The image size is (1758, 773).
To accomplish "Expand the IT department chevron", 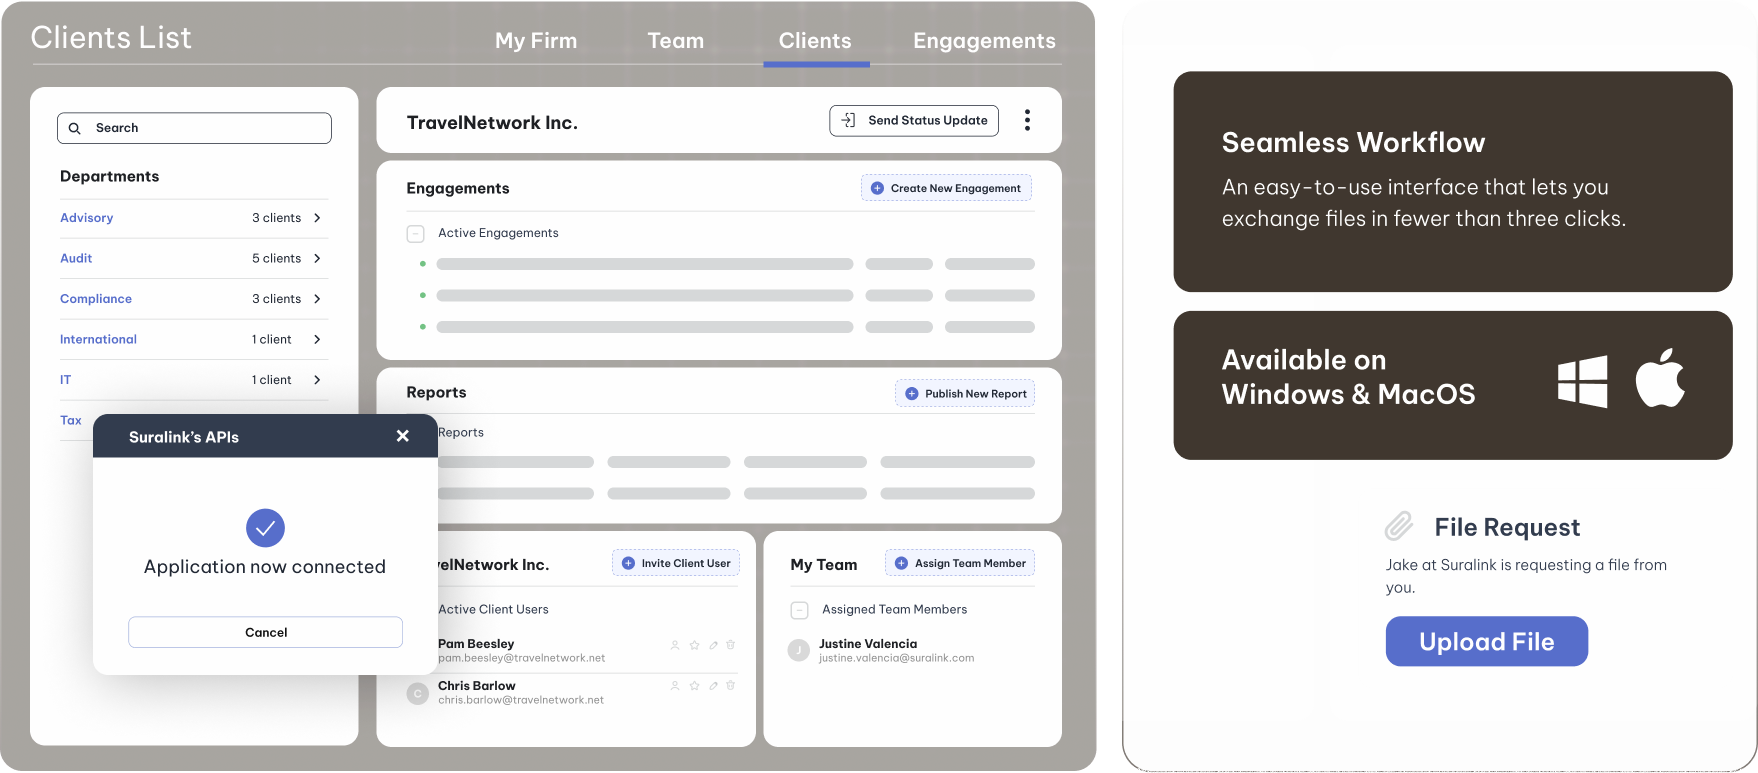I will (317, 380).
